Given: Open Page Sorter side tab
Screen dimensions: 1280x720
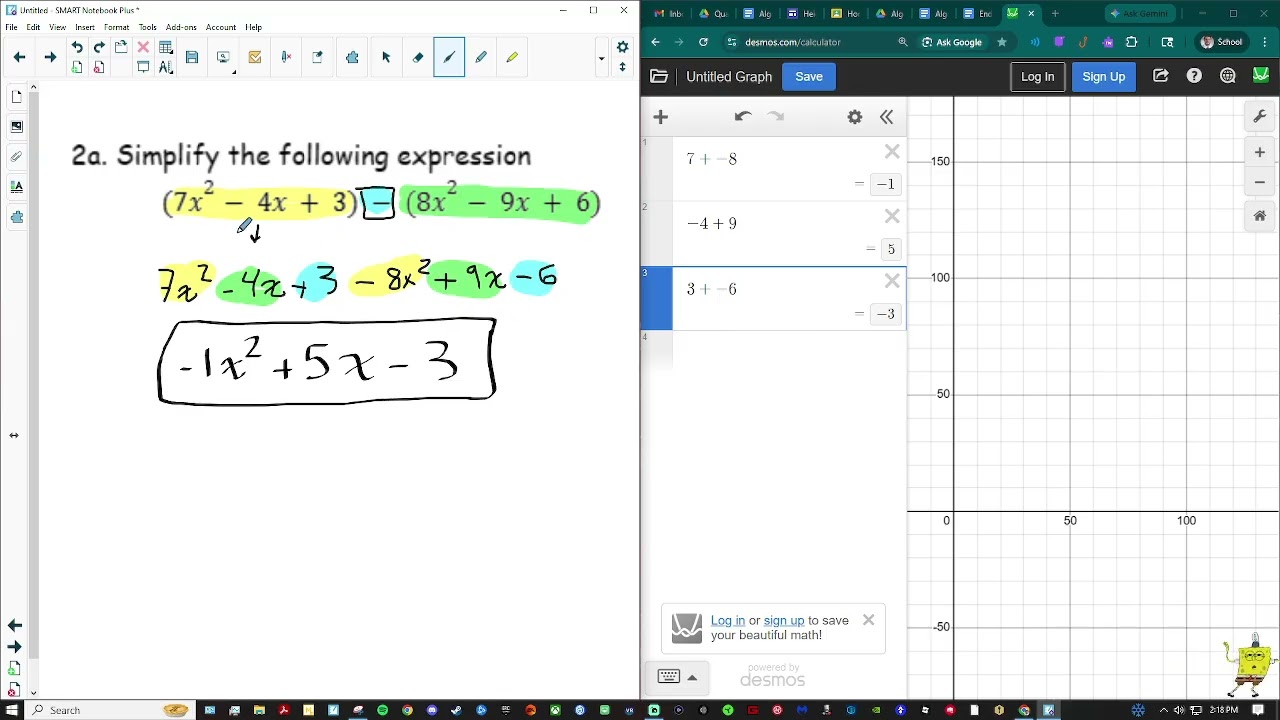Looking at the screenshot, I should coord(16,97).
